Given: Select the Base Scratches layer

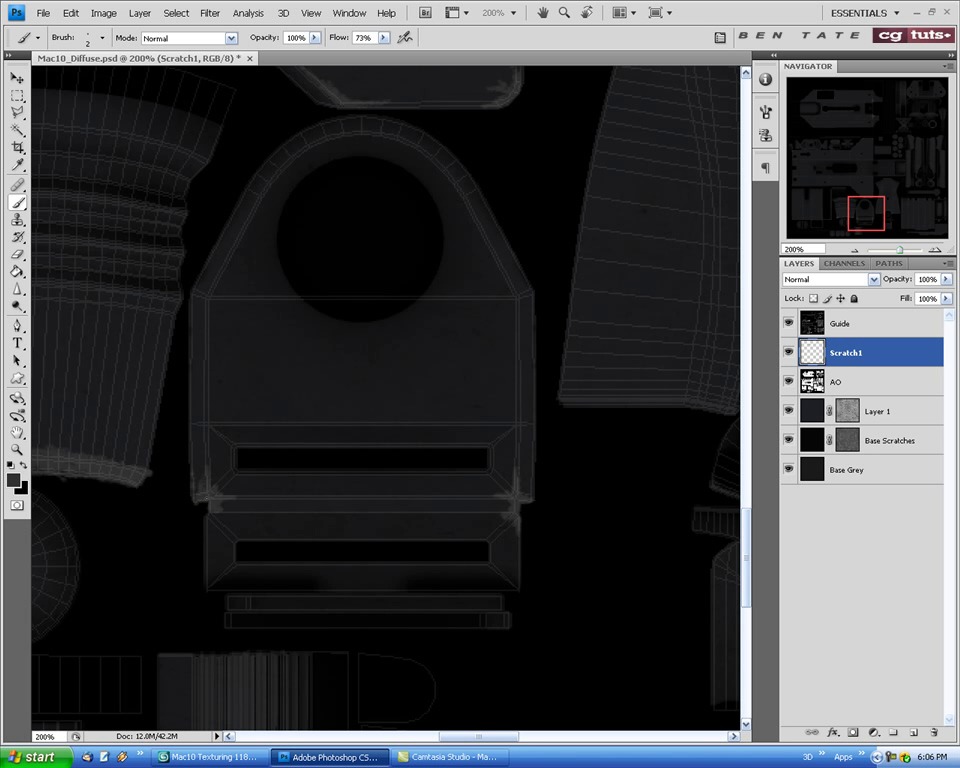Looking at the screenshot, I should (x=889, y=441).
